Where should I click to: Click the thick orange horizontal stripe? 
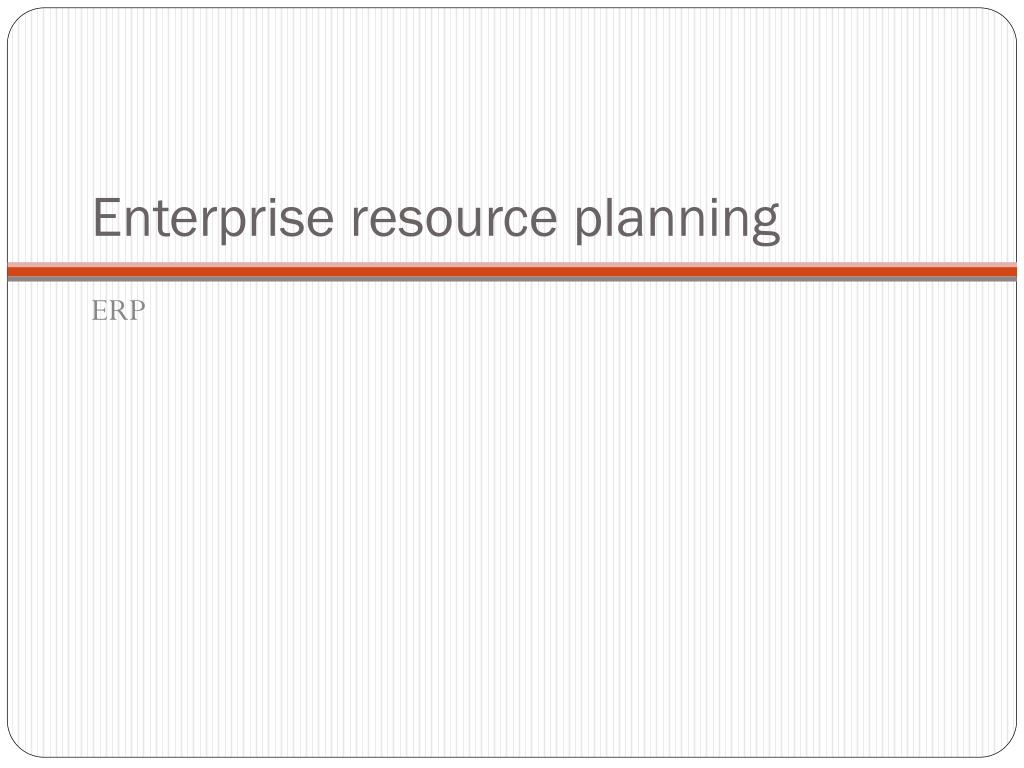coord(512,272)
